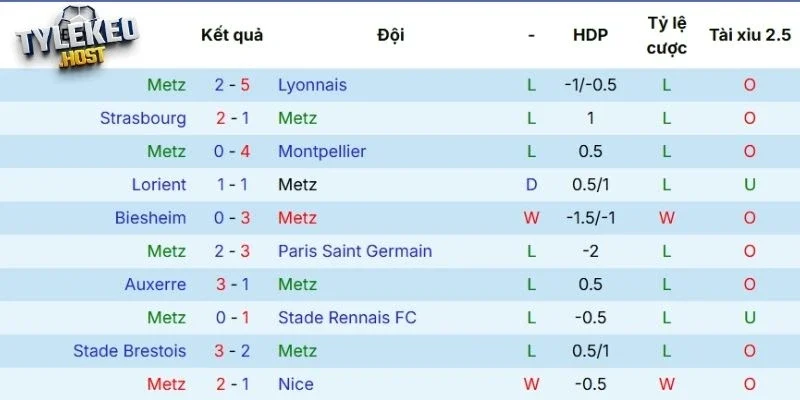Click the TYLEKEO.HOST logo
Image resolution: width=800 pixels, height=400 pixels.
coord(77,39)
